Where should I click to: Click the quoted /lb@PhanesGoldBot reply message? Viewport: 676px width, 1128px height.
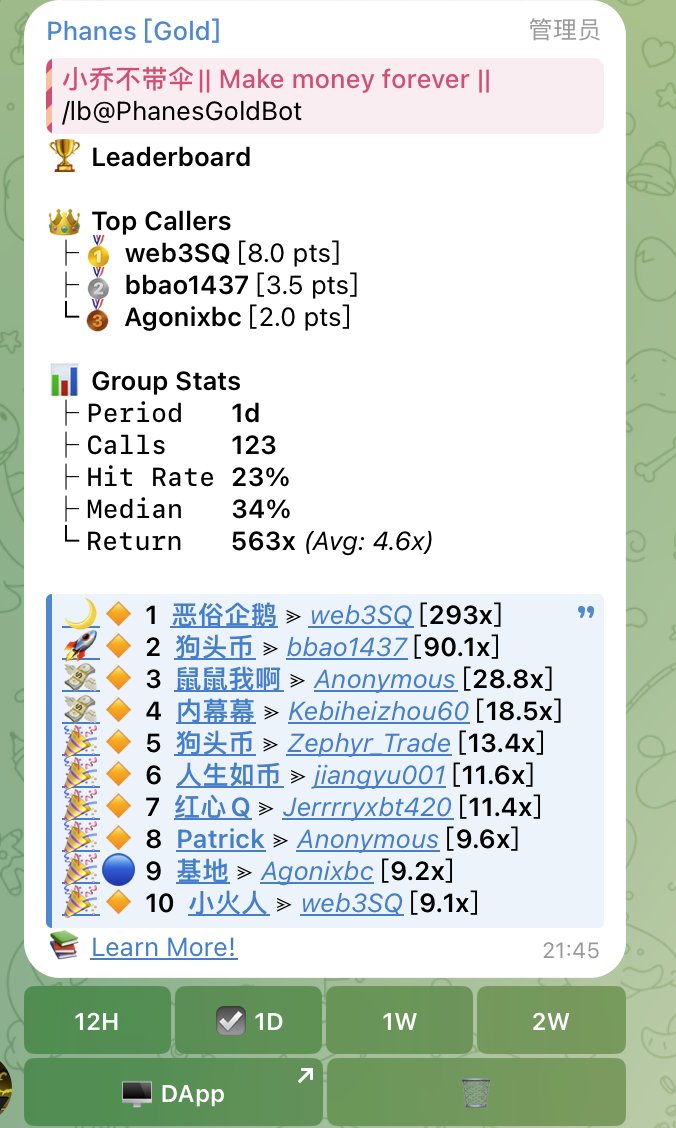click(324, 96)
